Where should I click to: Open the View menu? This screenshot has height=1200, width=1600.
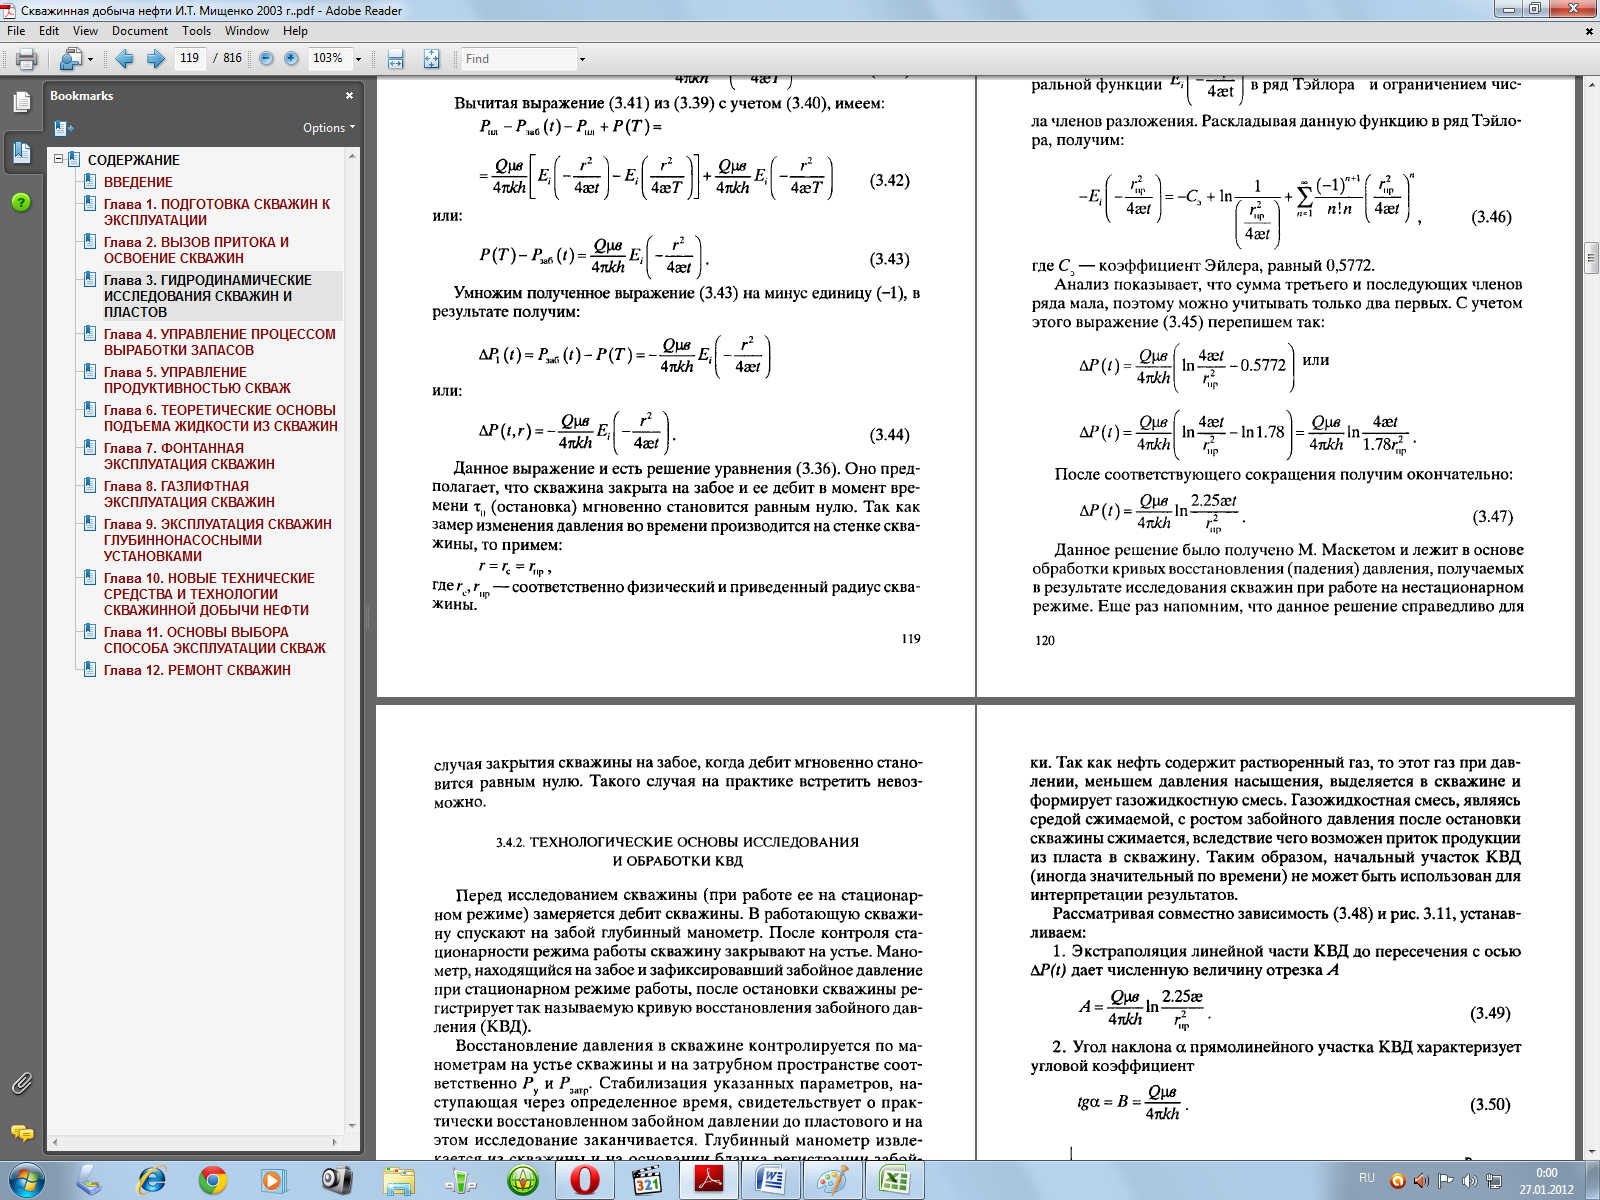85,31
